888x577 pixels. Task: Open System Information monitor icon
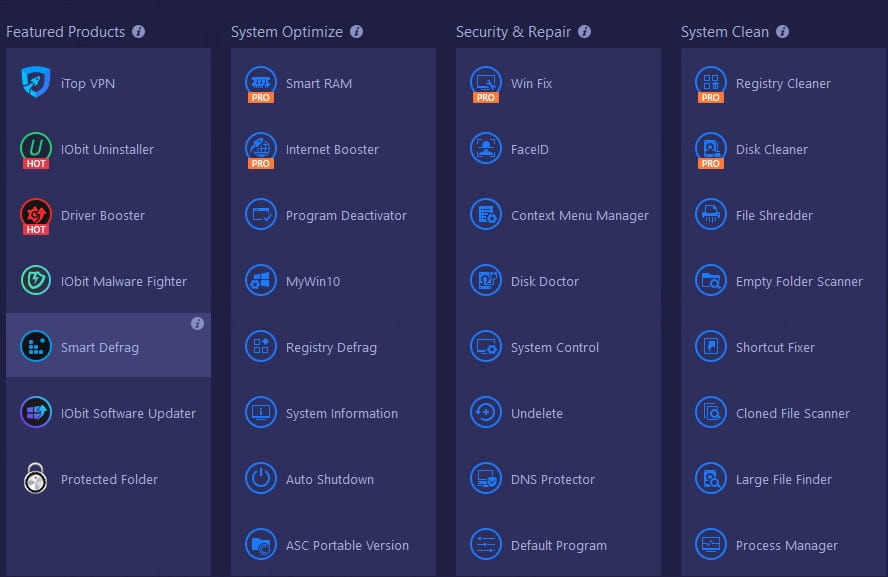[x=261, y=412]
